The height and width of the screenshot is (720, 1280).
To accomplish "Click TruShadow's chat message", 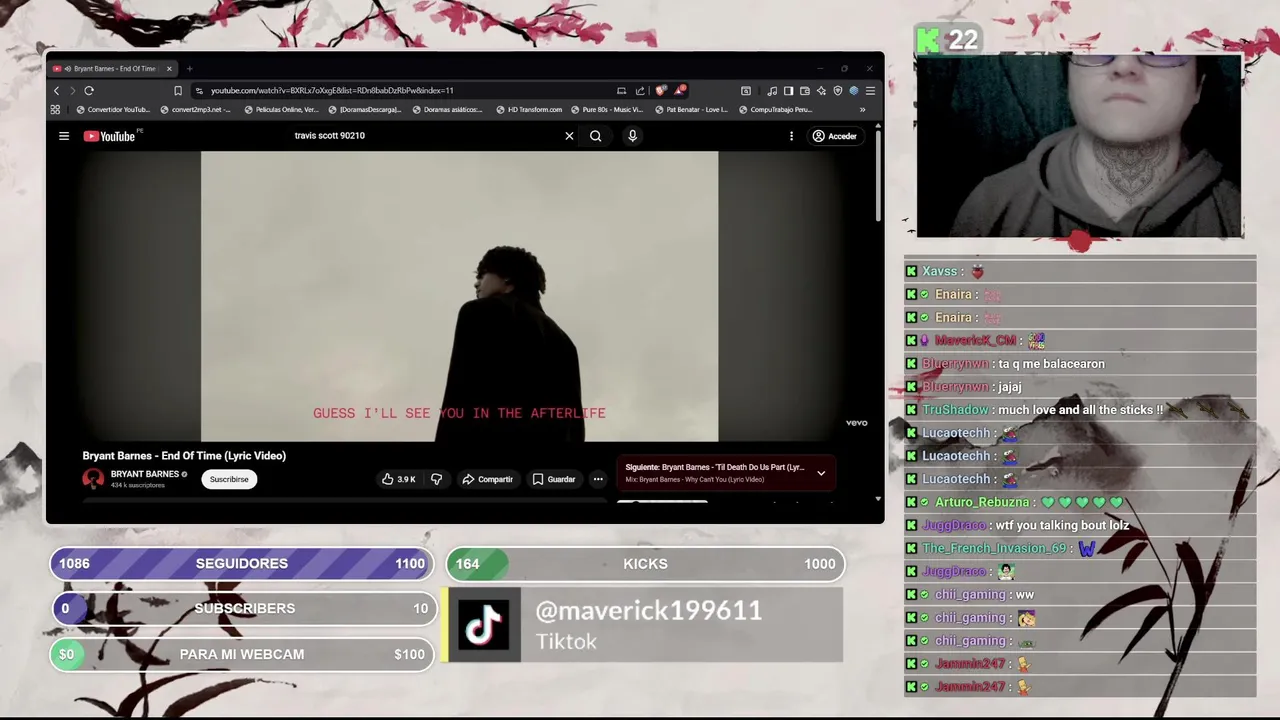I will click(1080, 410).
